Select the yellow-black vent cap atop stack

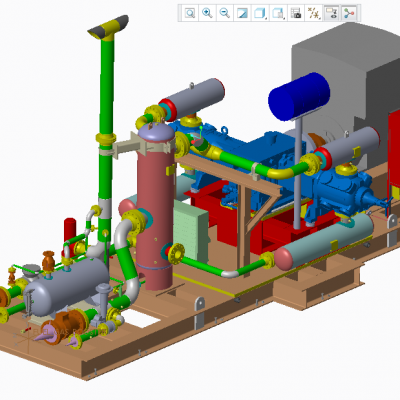coord(109,27)
